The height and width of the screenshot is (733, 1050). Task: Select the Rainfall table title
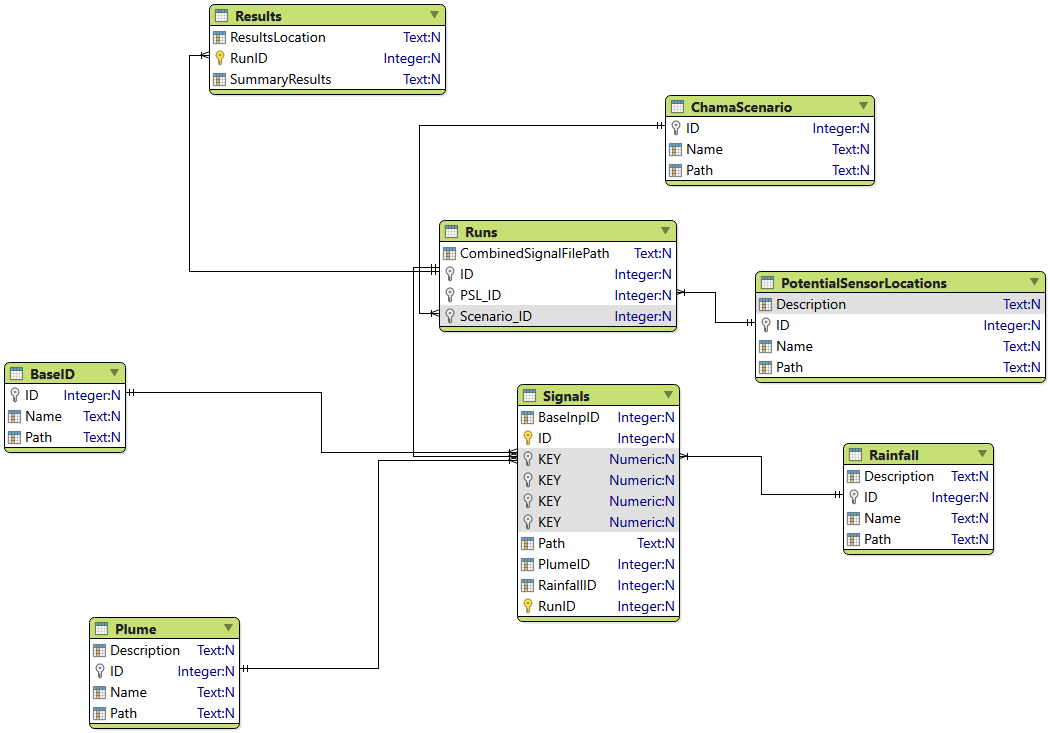pyautogui.click(x=893, y=455)
